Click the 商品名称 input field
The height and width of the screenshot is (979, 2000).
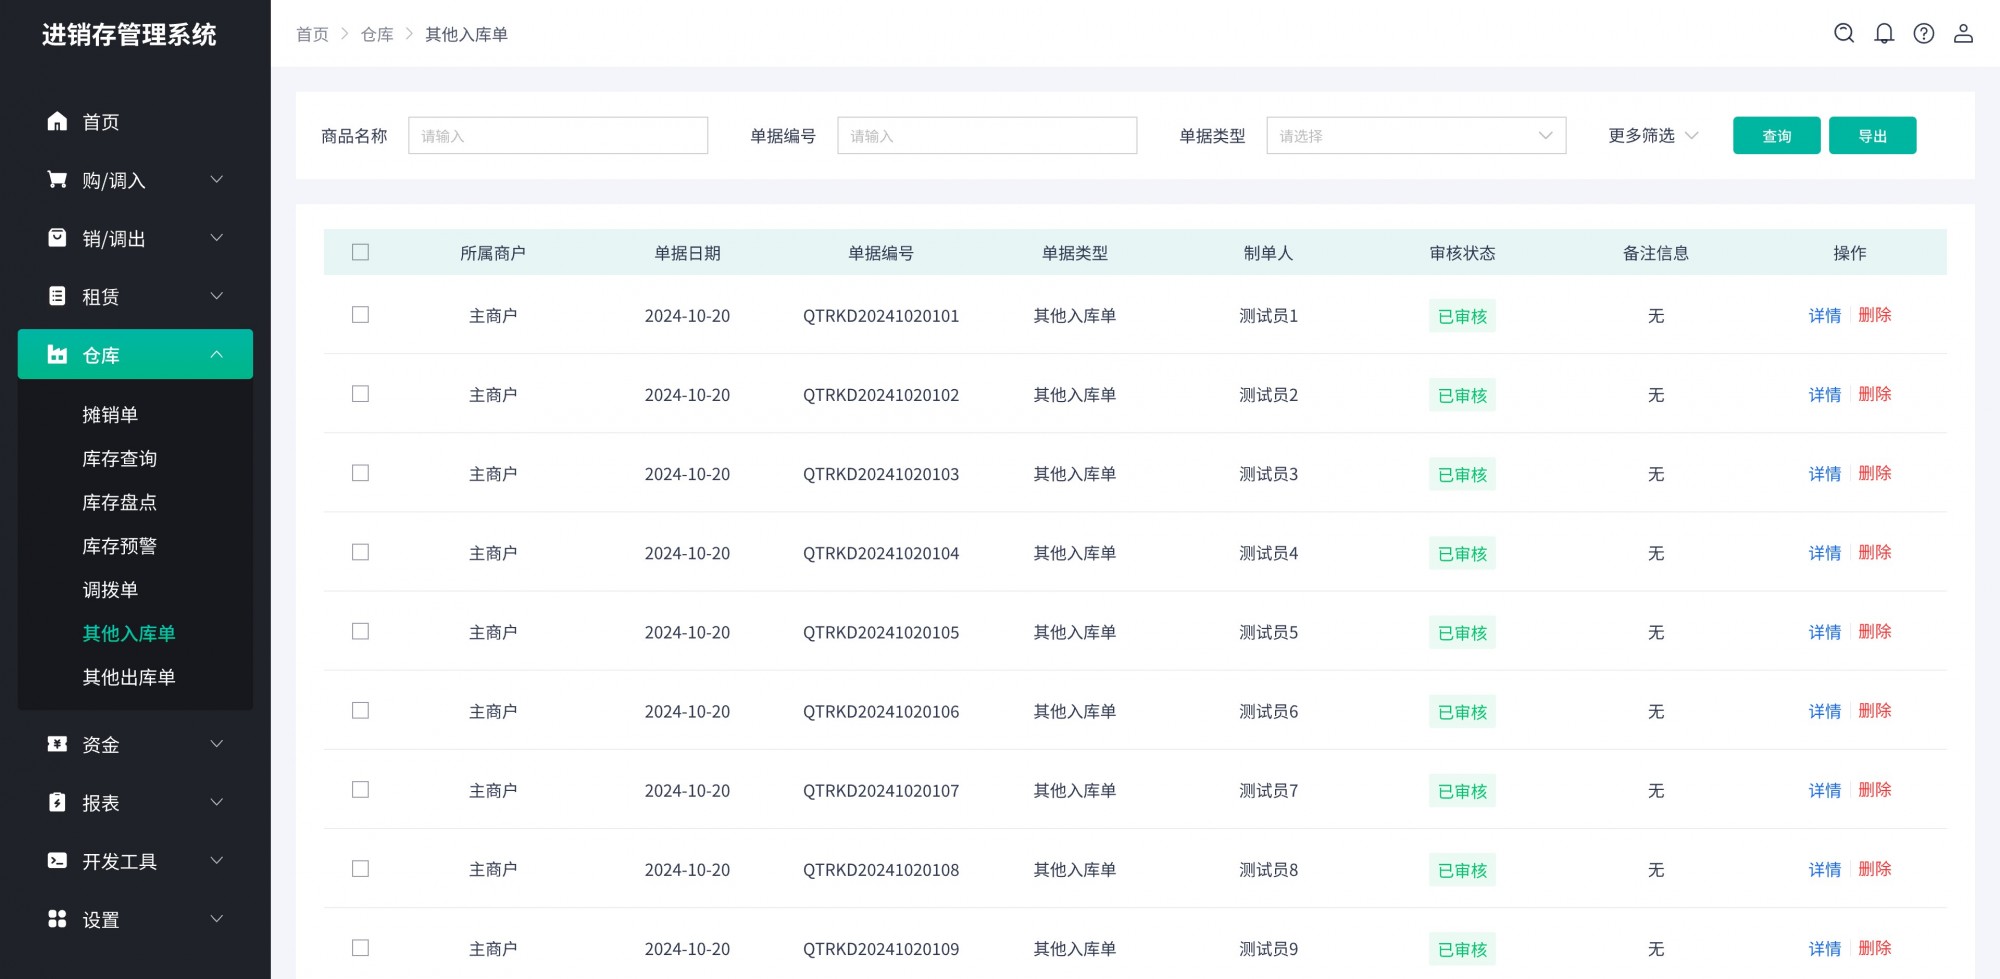click(557, 136)
